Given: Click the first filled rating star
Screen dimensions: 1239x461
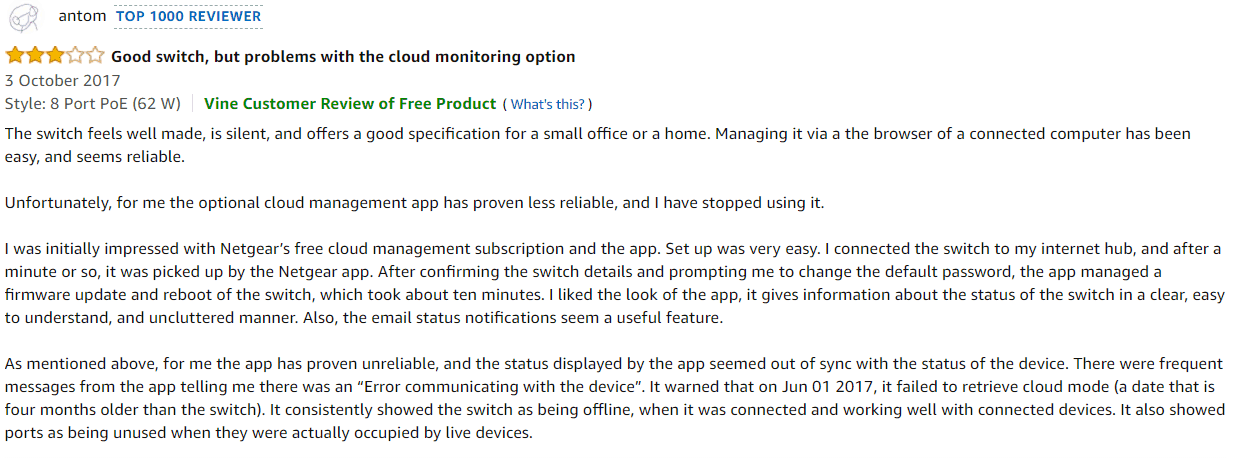Looking at the screenshot, I should pos(15,56).
